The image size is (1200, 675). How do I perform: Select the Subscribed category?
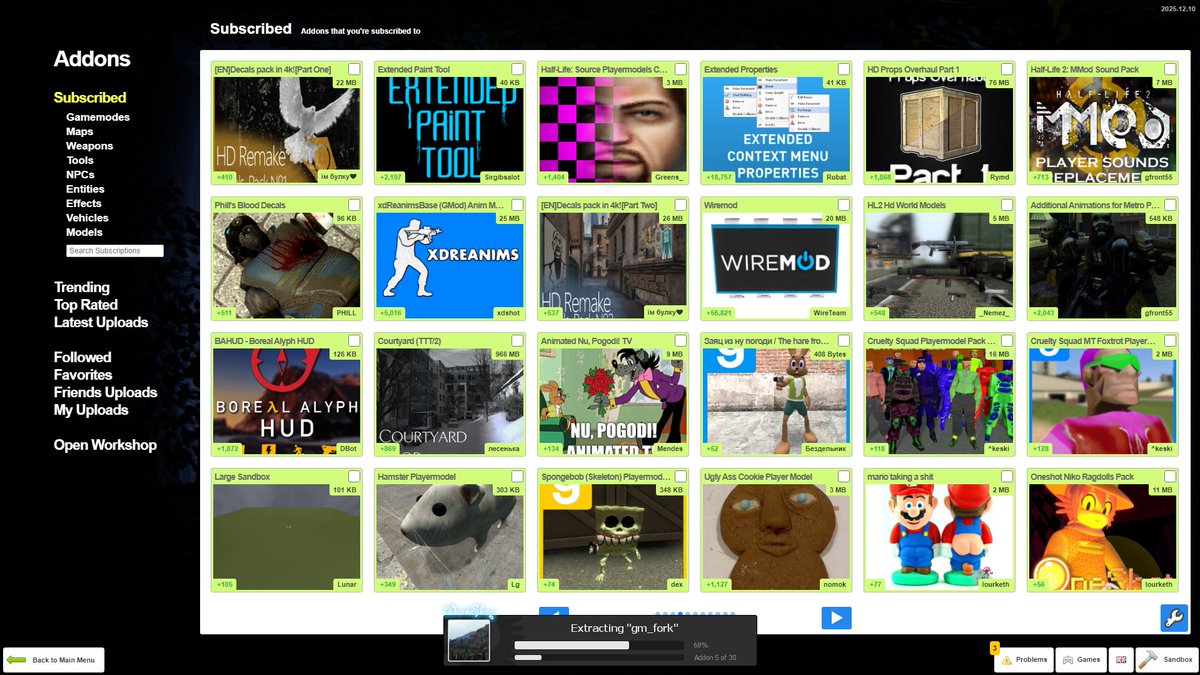90,98
